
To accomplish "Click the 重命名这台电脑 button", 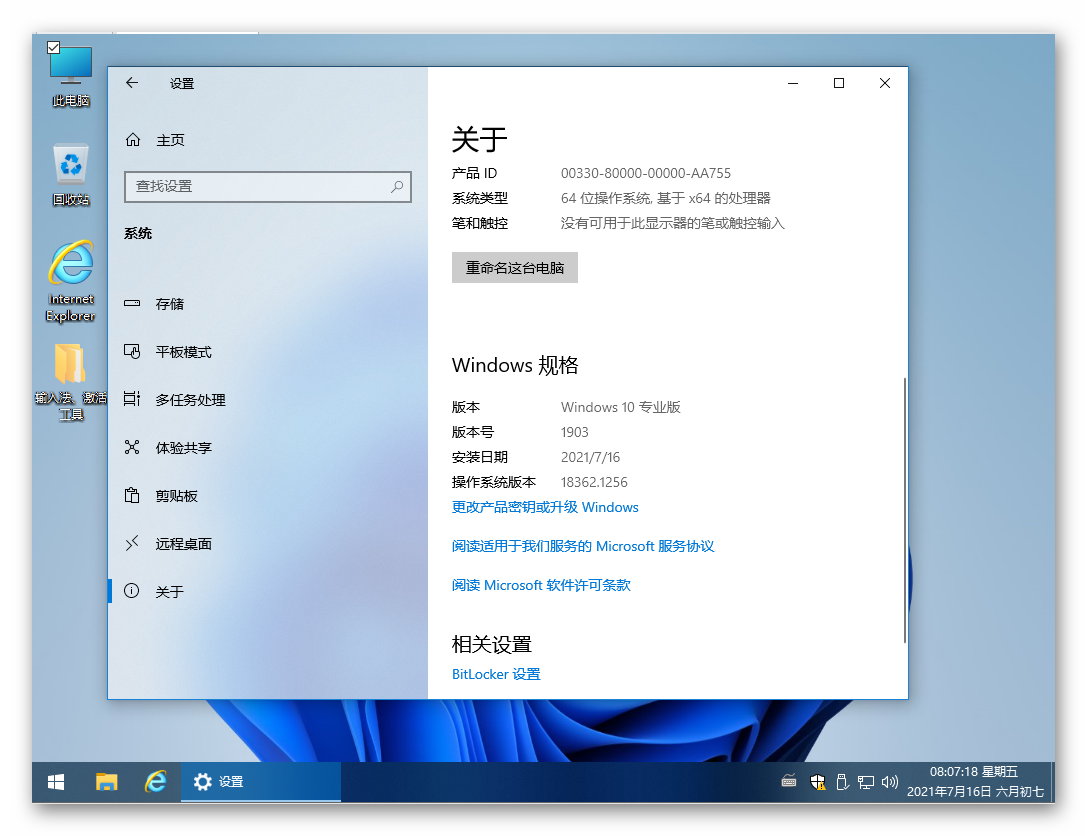I will pos(514,268).
